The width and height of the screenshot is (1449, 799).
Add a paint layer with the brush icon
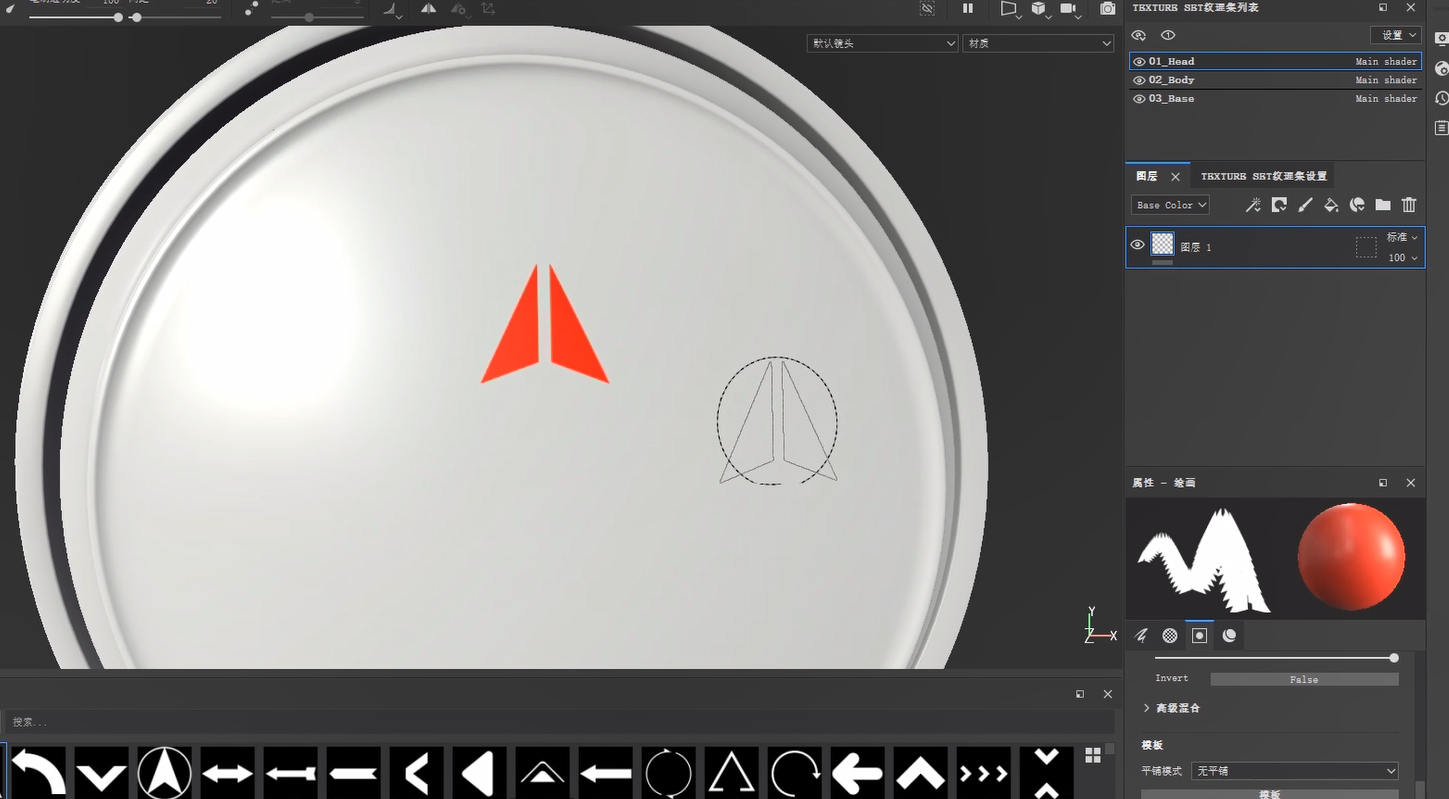tap(1305, 205)
